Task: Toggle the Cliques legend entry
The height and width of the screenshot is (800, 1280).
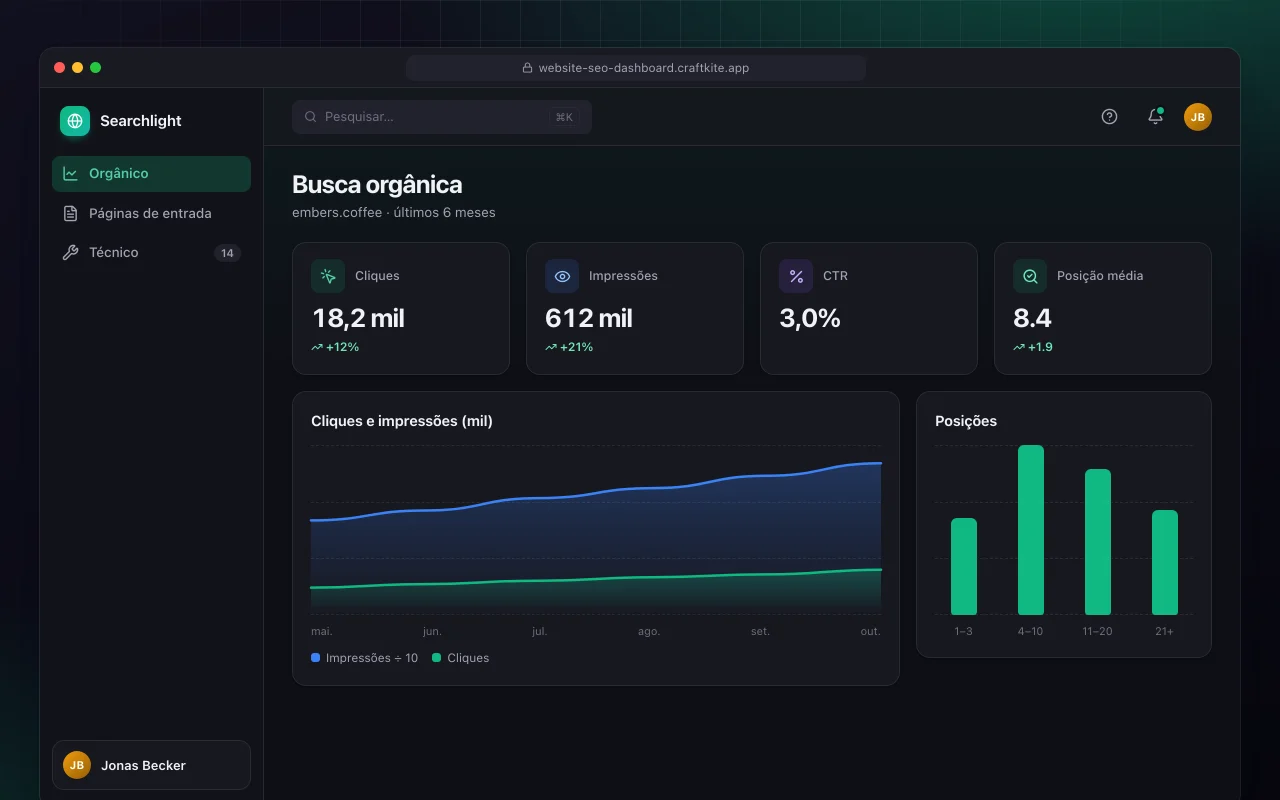Action: tap(461, 658)
